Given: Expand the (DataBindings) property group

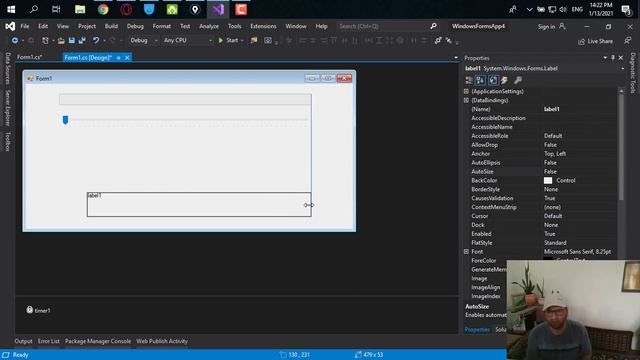Looking at the screenshot, I should pos(466,100).
